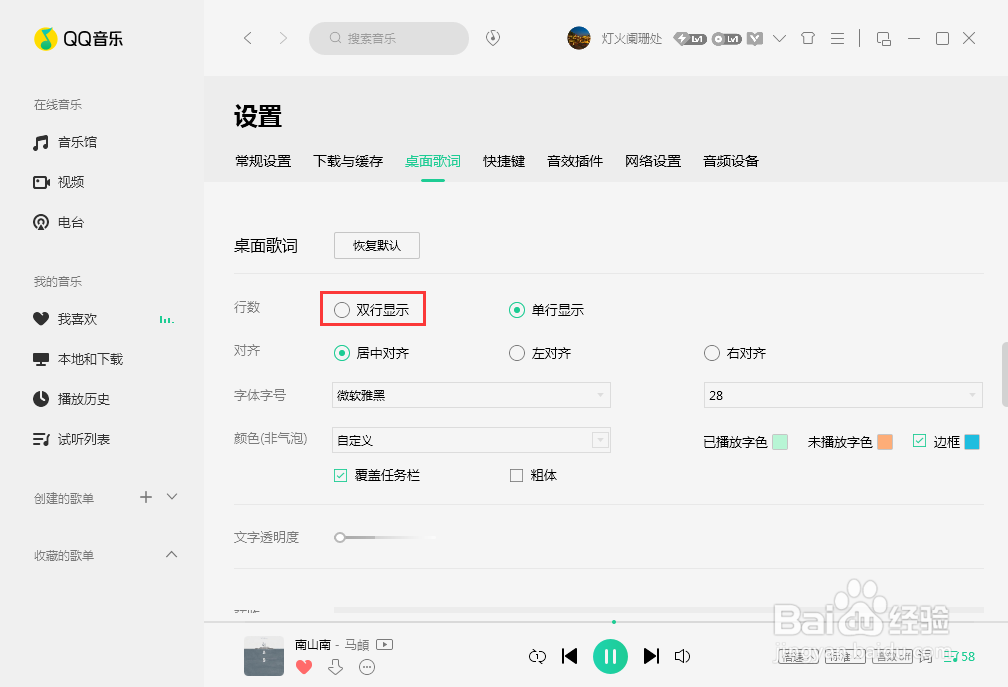This screenshot has height=687, width=1008.
Task: Open the font size 28 dropdown
Action: click(843, 395)
